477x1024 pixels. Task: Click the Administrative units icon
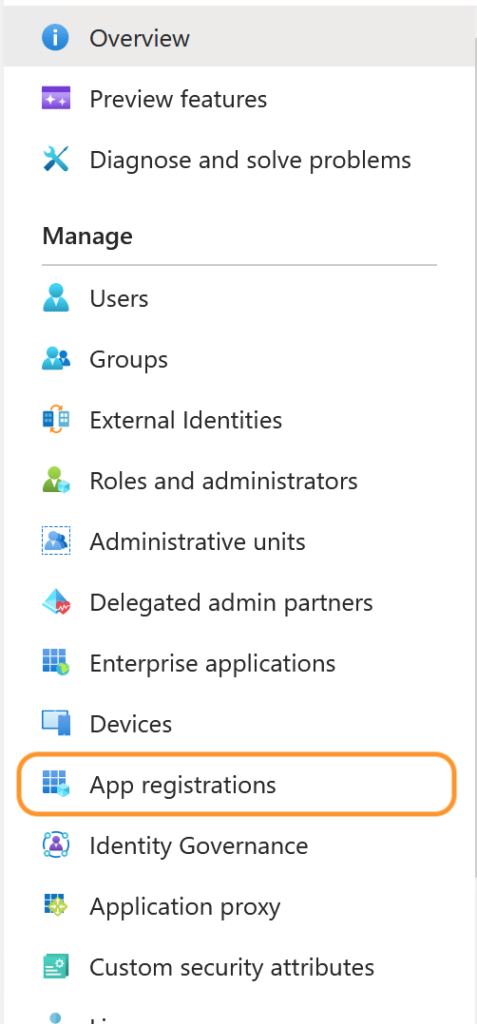tap(56, 541)
